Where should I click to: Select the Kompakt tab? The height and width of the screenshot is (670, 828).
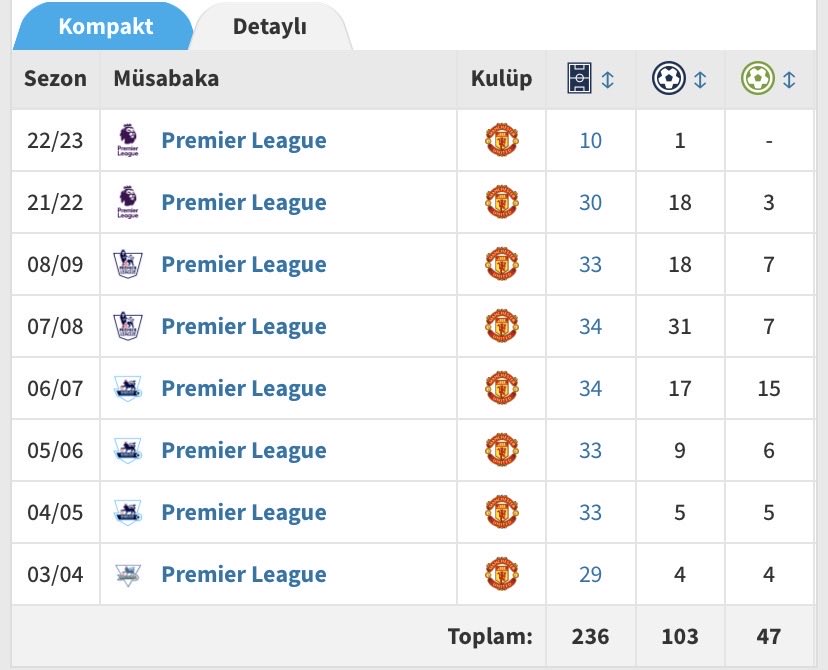tap(106, 26)
